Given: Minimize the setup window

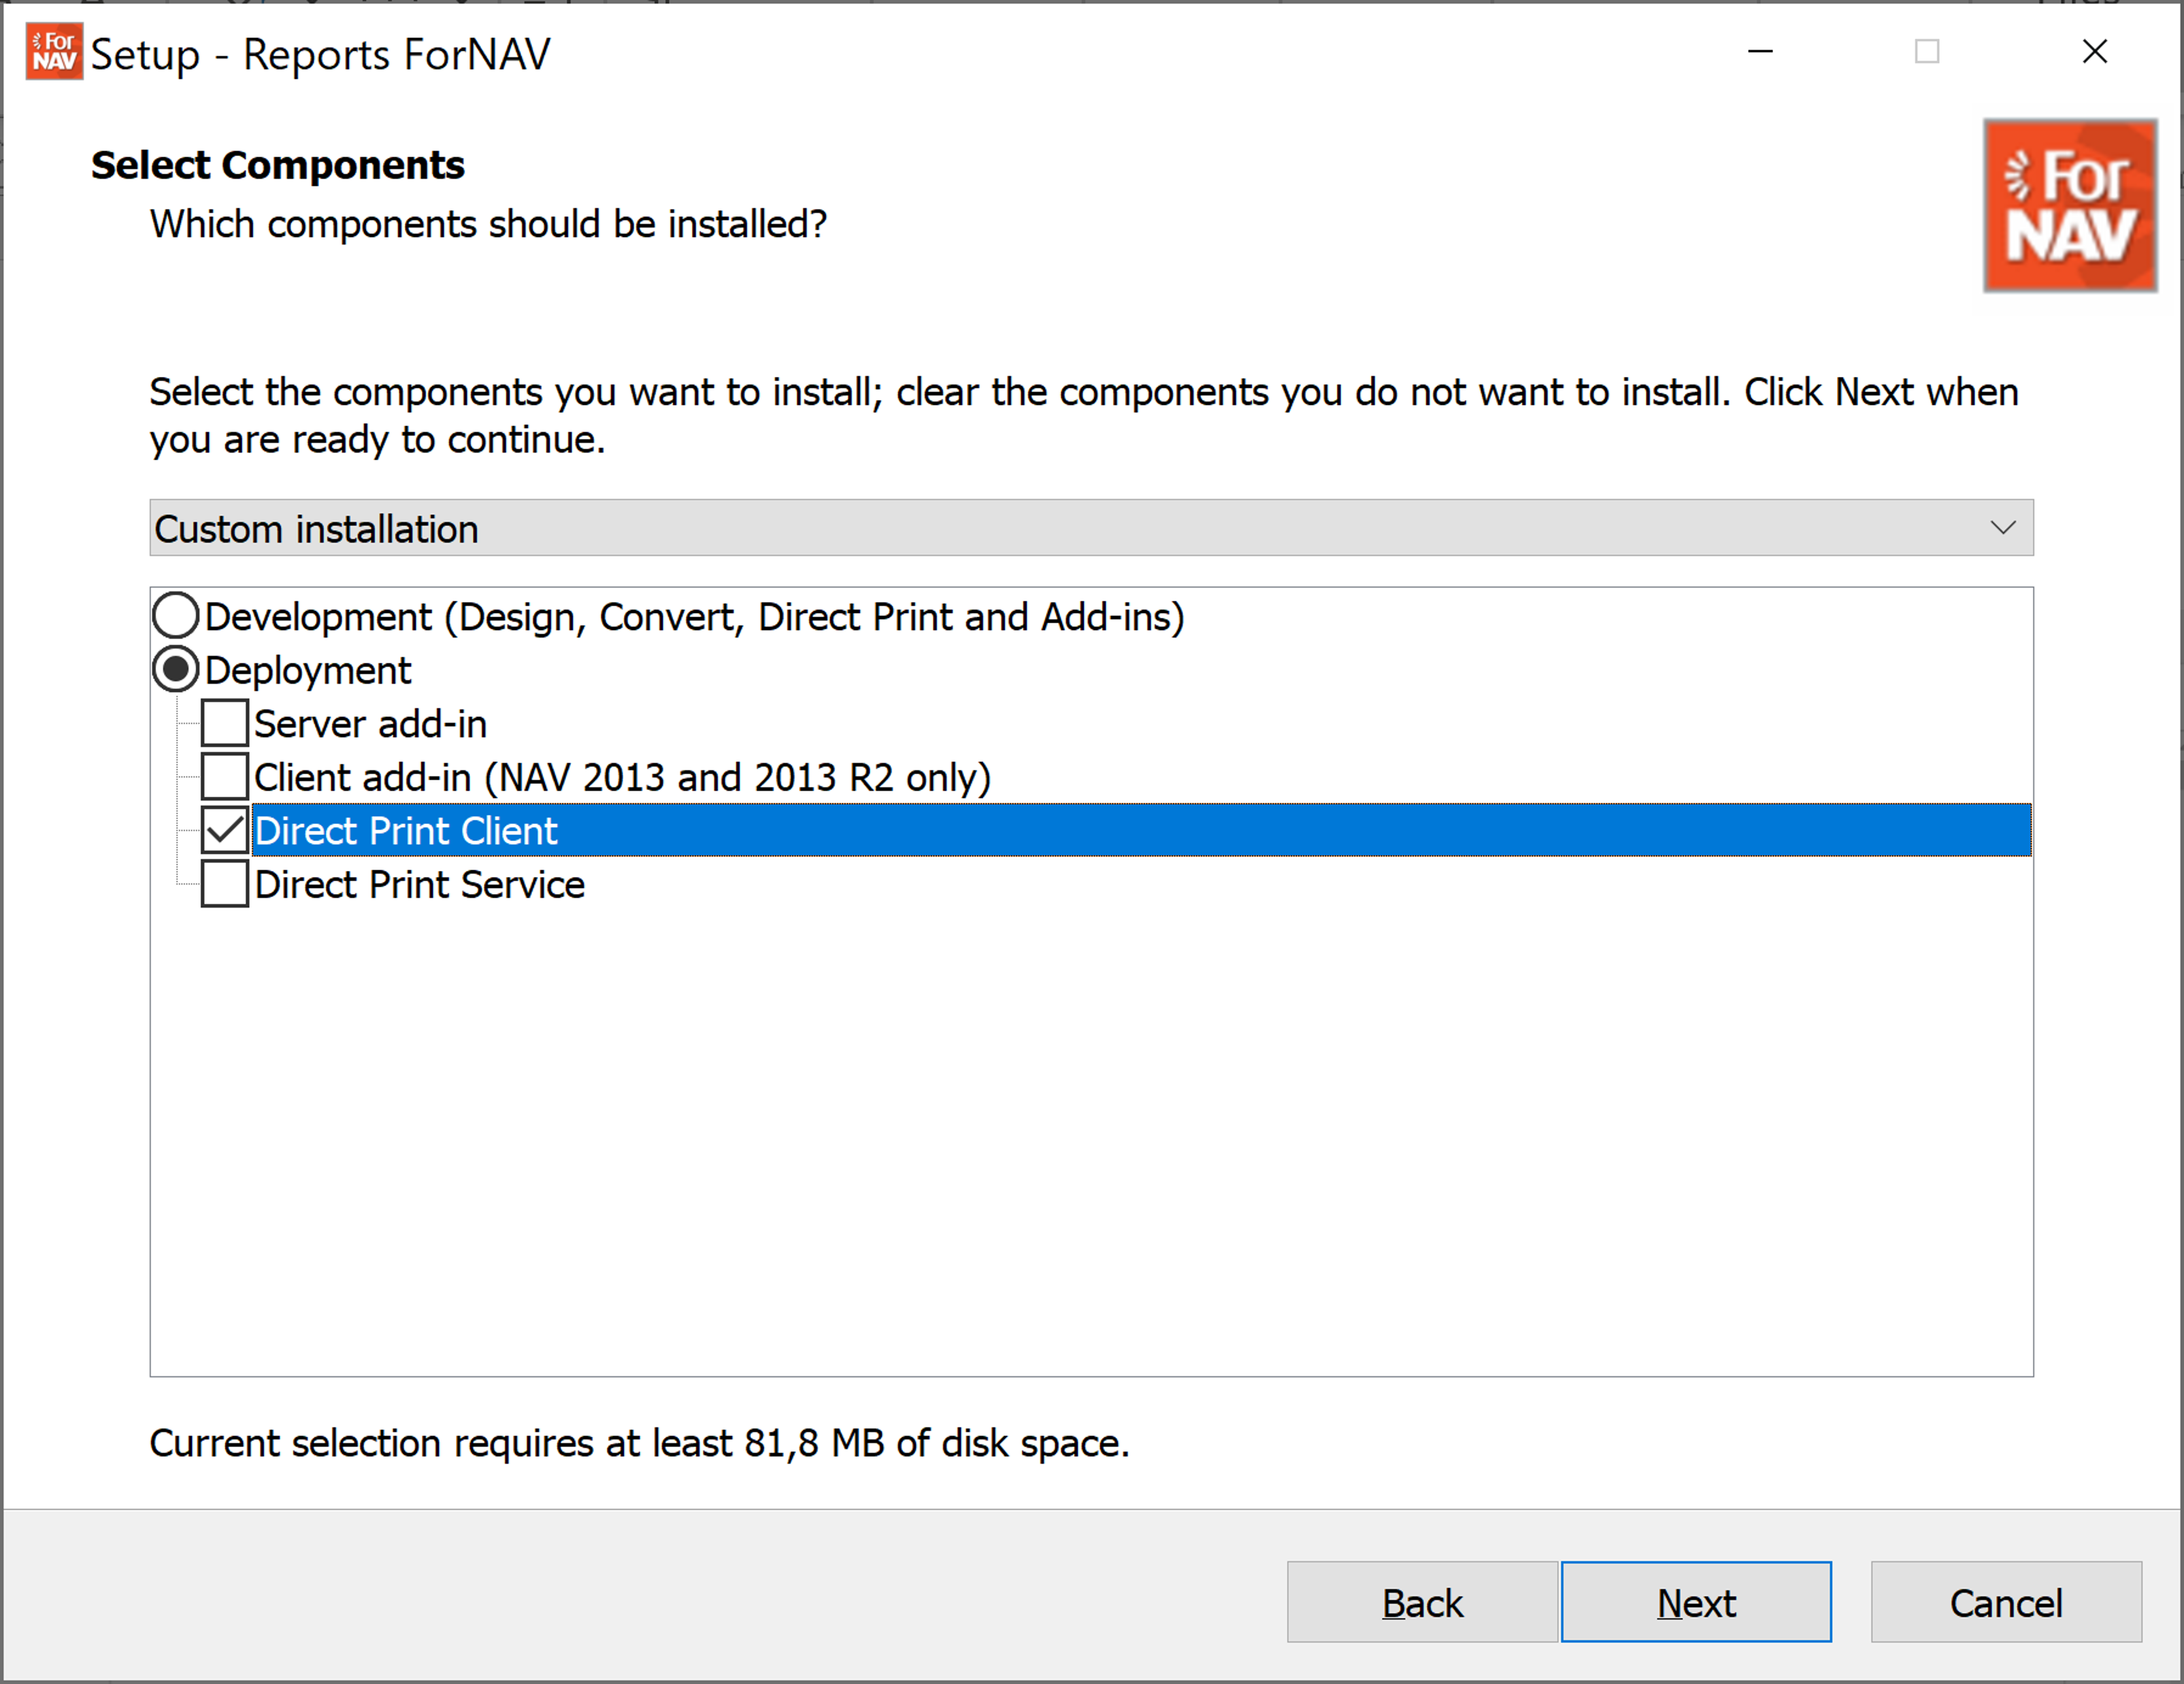Looking at the screenshot, I should coord(1760,52).
